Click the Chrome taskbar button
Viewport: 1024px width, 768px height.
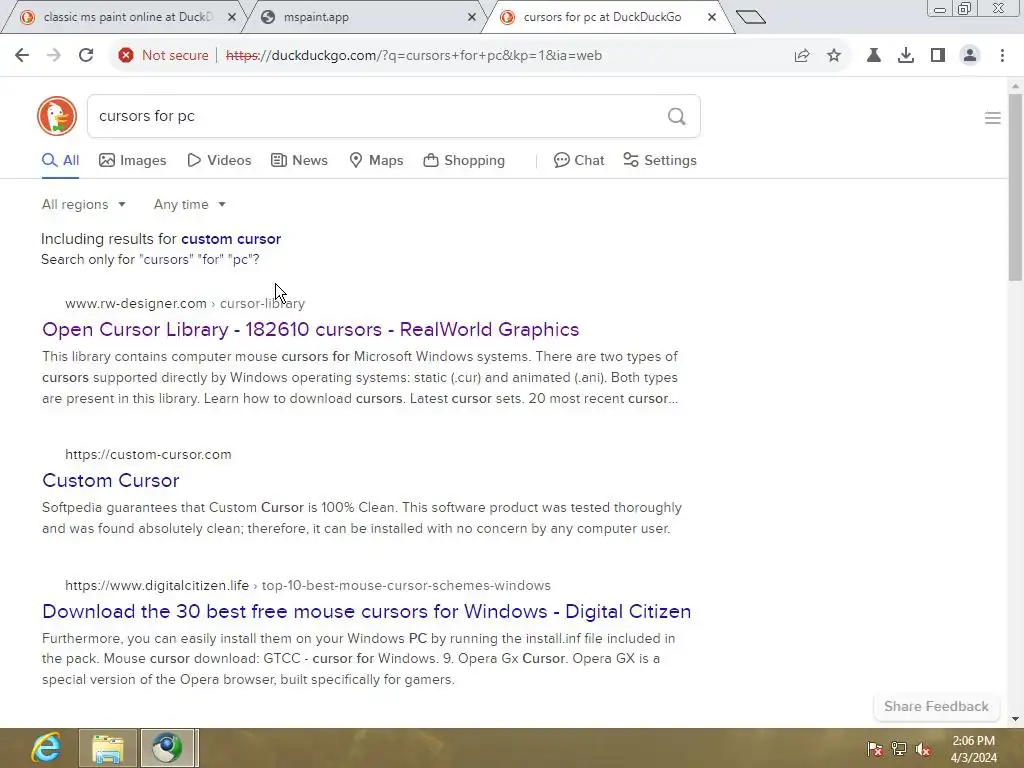tap(168, 748)
